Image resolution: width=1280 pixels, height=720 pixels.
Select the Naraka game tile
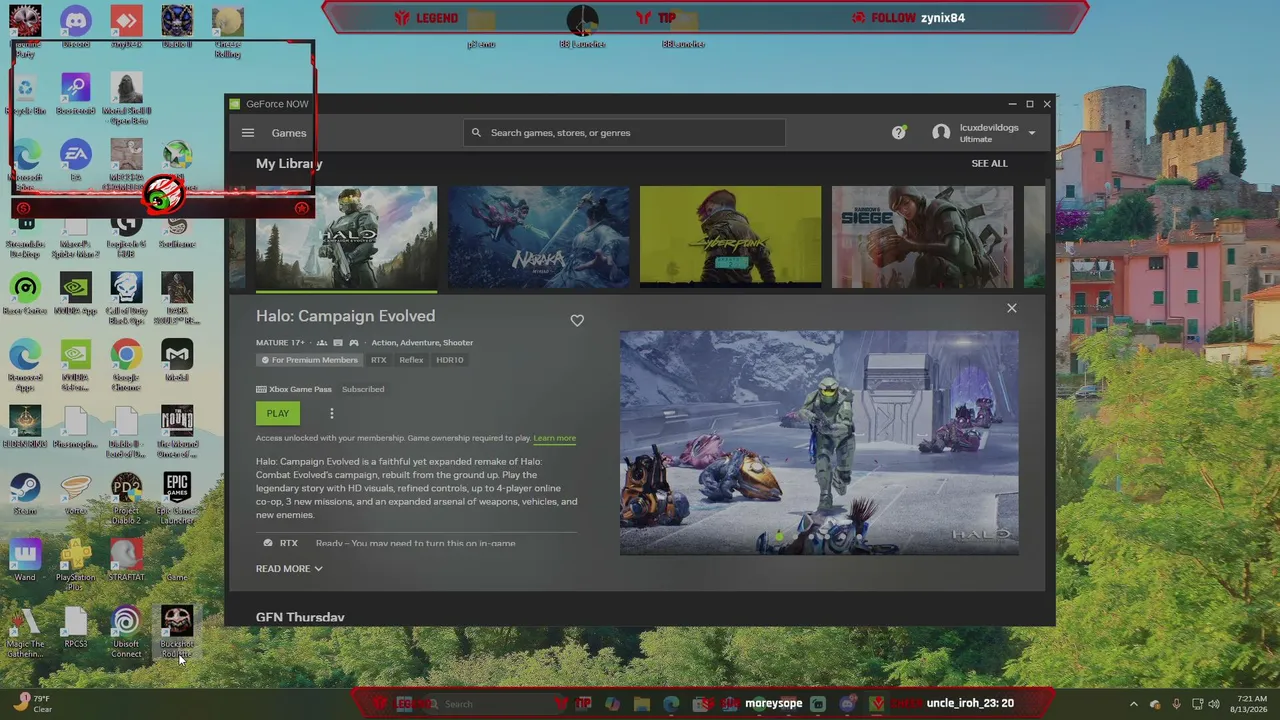tap(539, 237)
